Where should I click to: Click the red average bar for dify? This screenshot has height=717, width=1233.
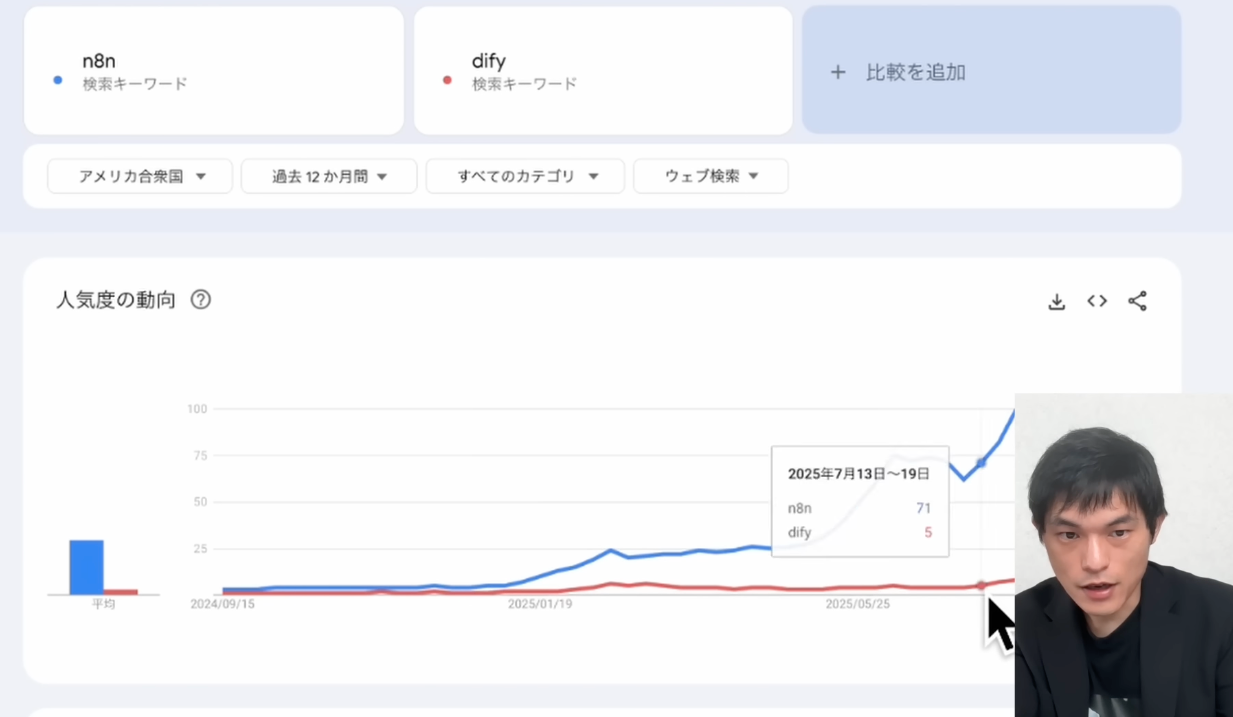click(x=121, y=592)
